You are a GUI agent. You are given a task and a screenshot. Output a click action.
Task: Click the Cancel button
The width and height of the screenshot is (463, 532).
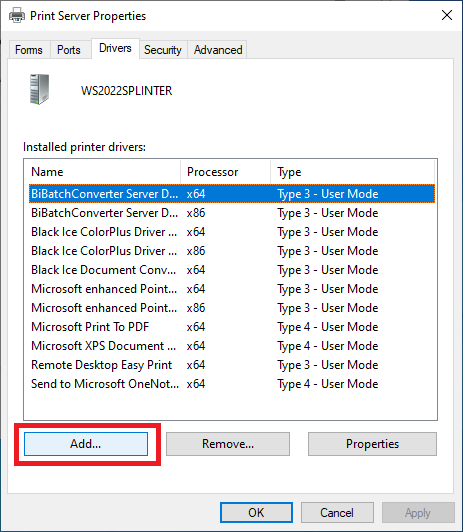337,512
